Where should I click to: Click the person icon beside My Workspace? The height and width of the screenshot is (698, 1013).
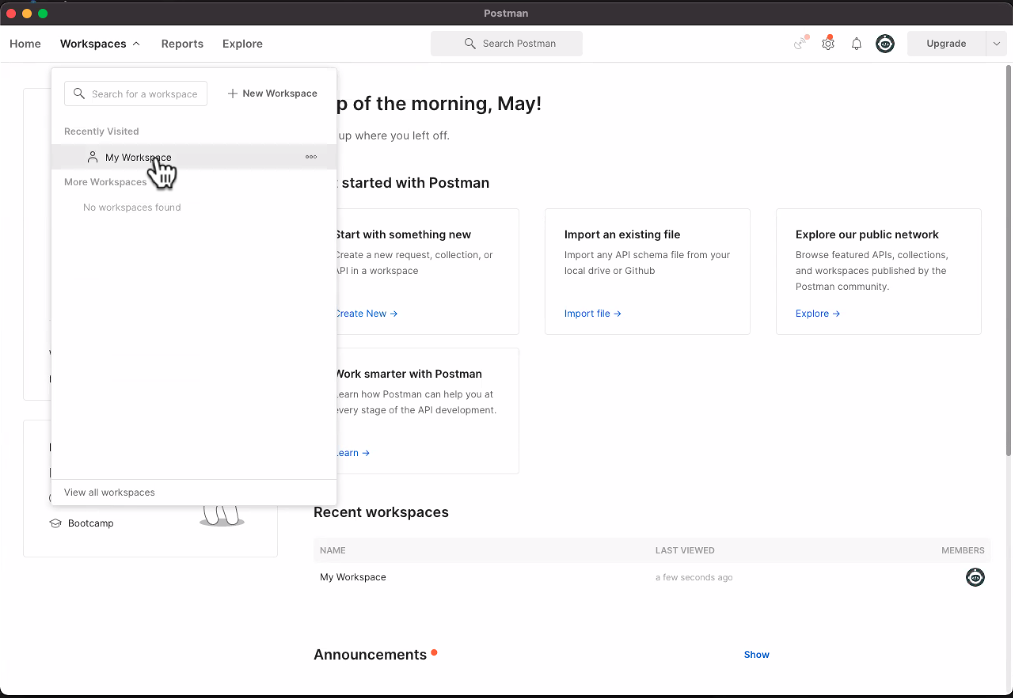[x=92, y=157]
